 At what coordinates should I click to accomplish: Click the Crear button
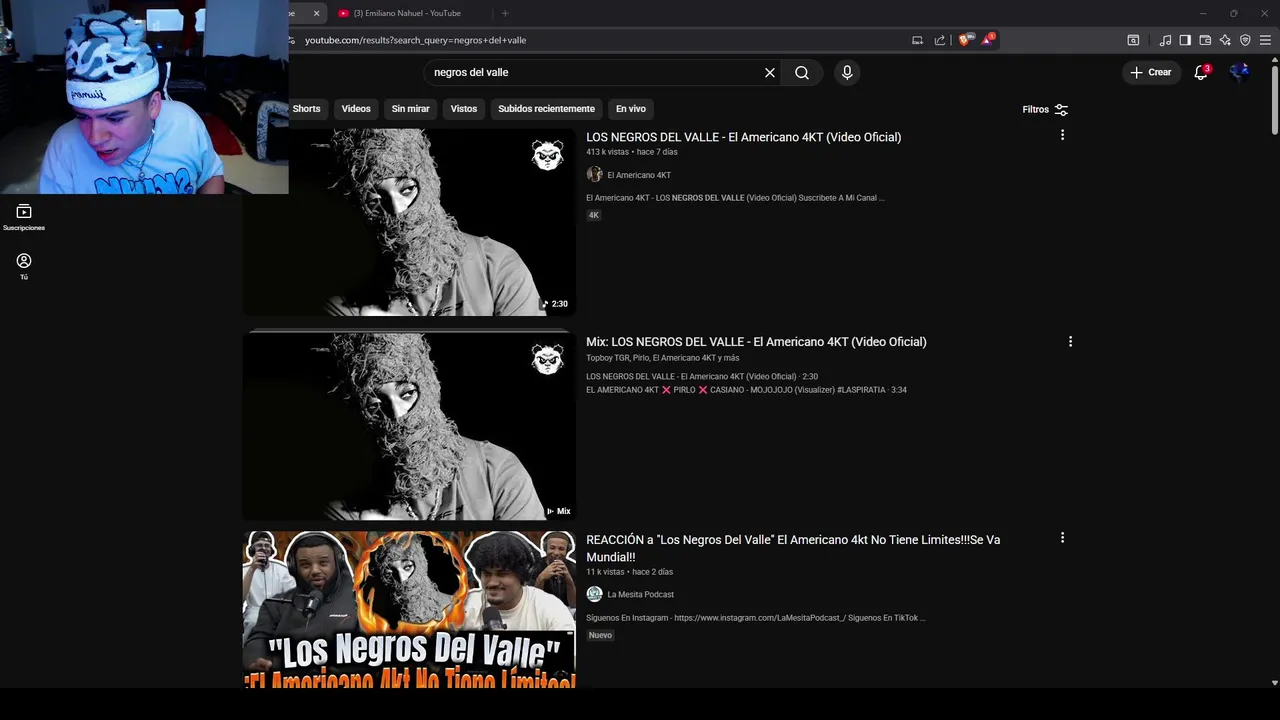[x=1151, y=72]
